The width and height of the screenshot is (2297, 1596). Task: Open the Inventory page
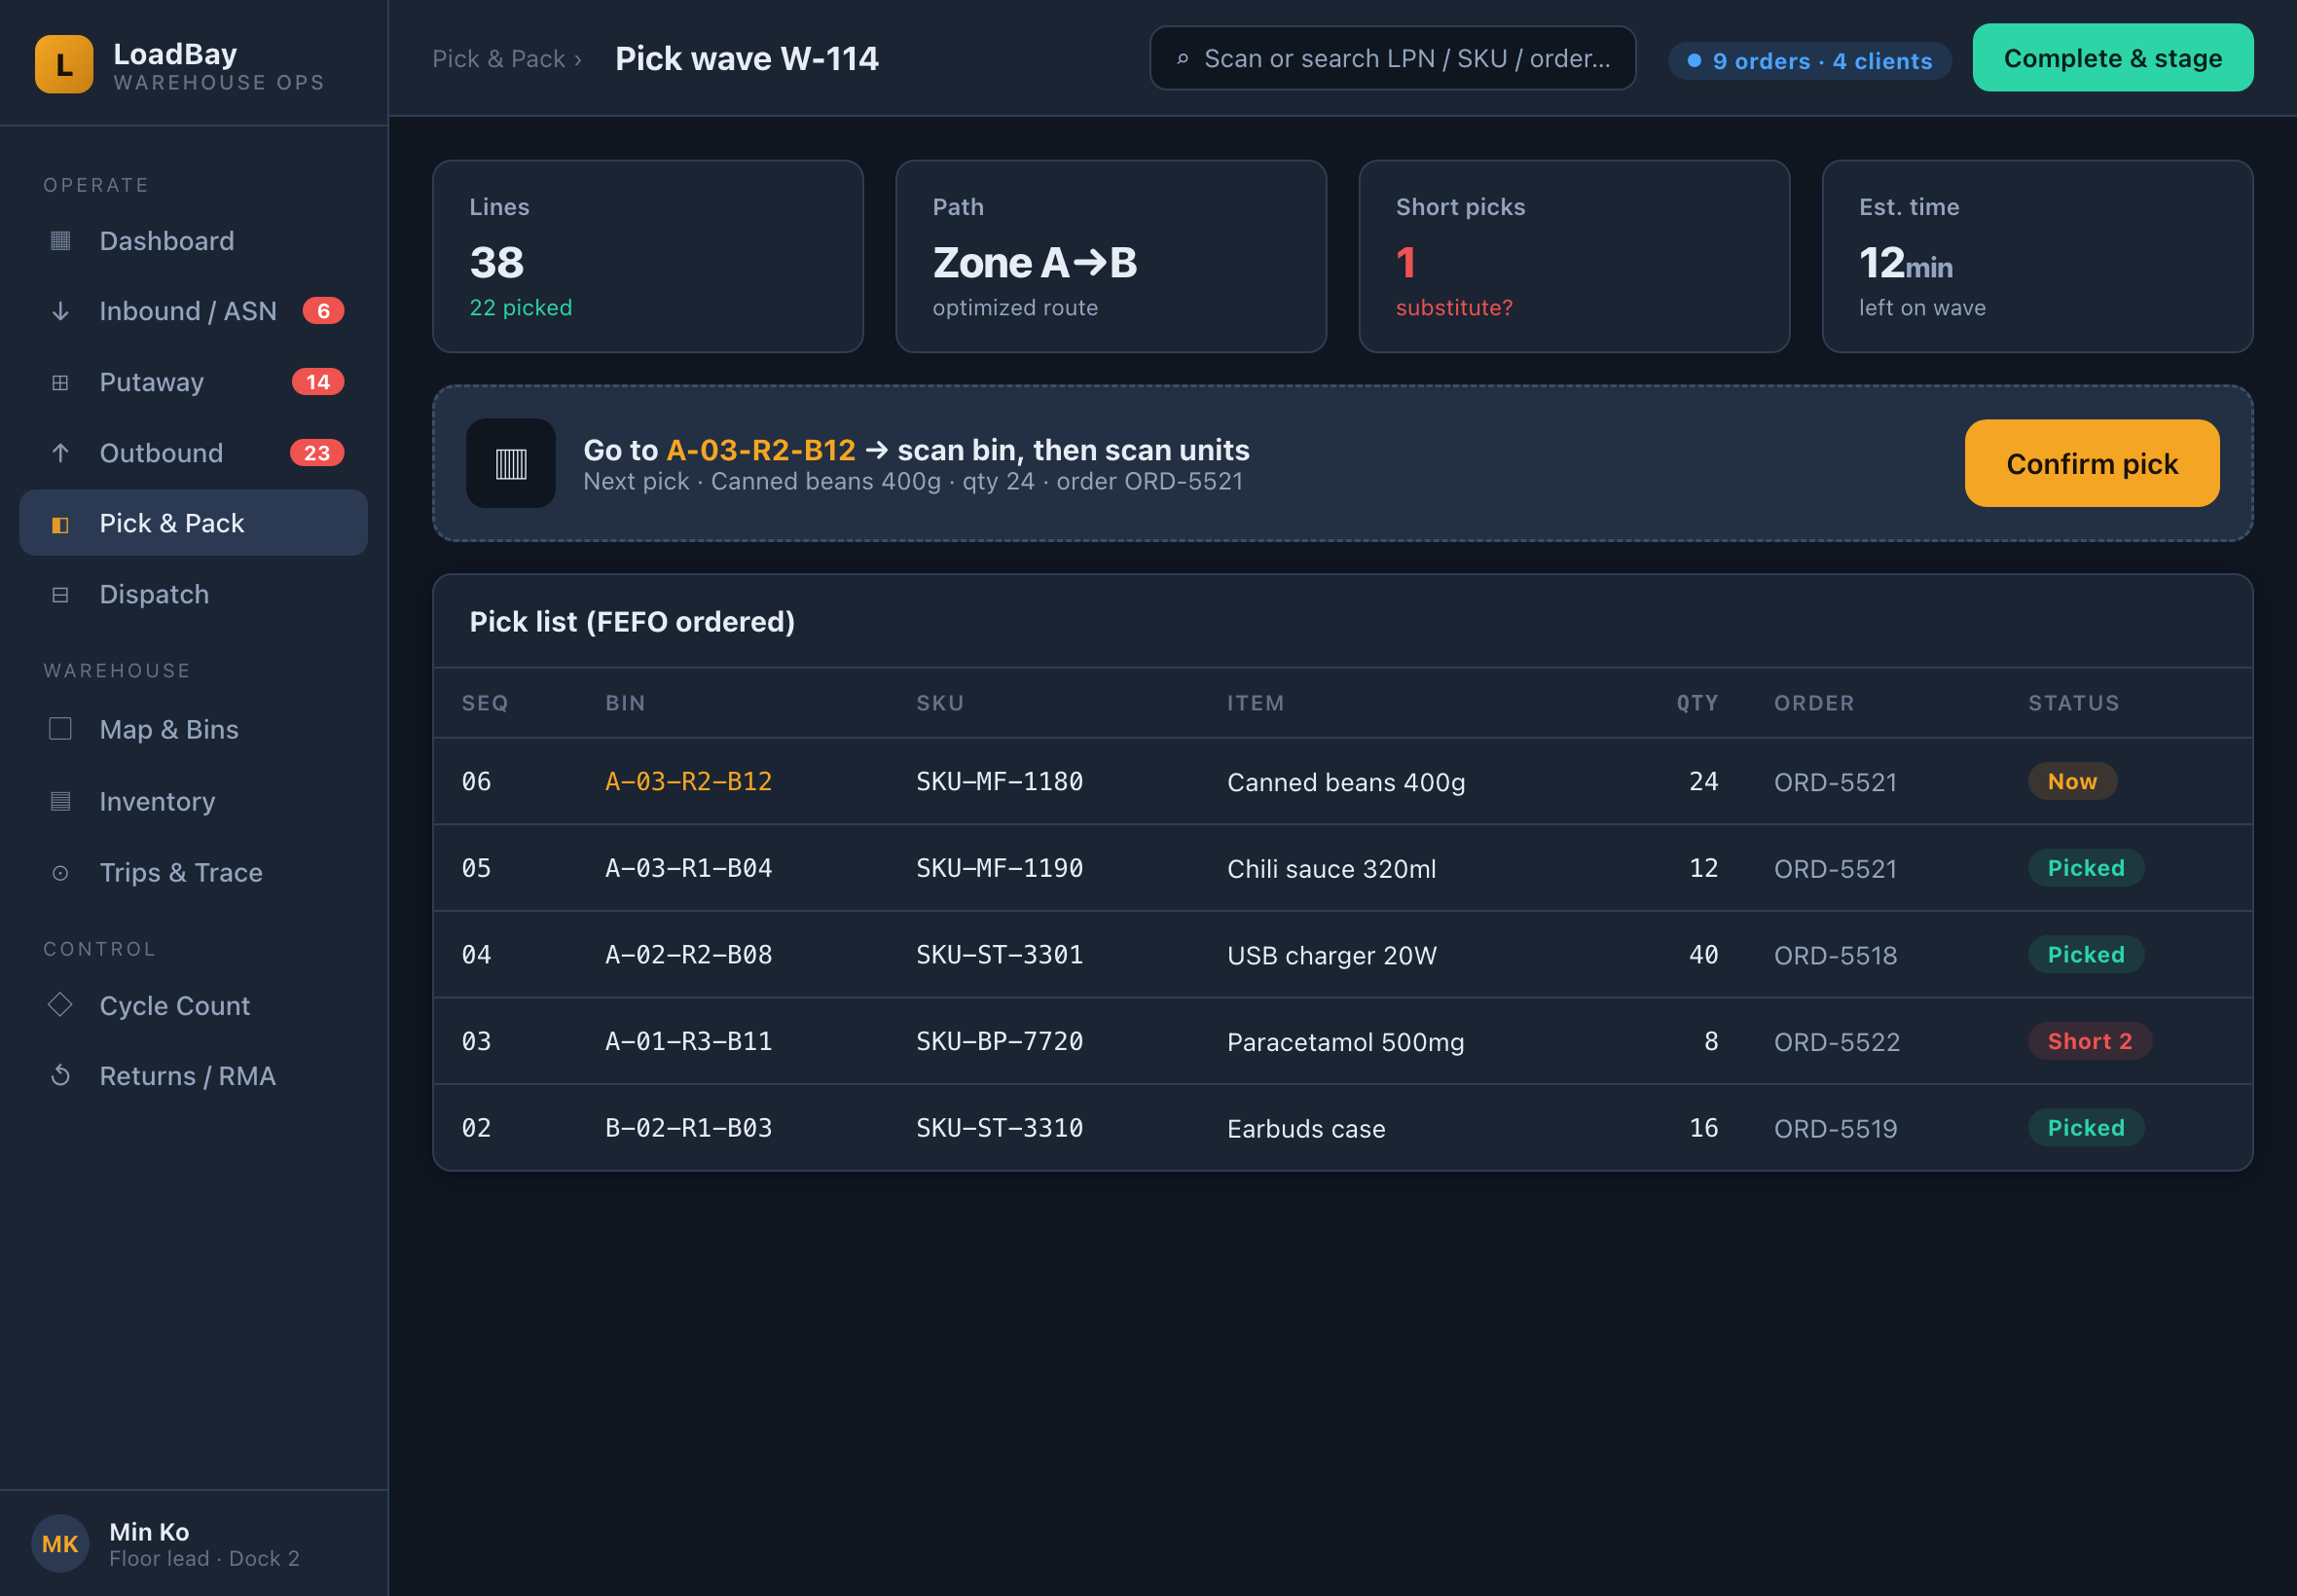click(194, 801)
